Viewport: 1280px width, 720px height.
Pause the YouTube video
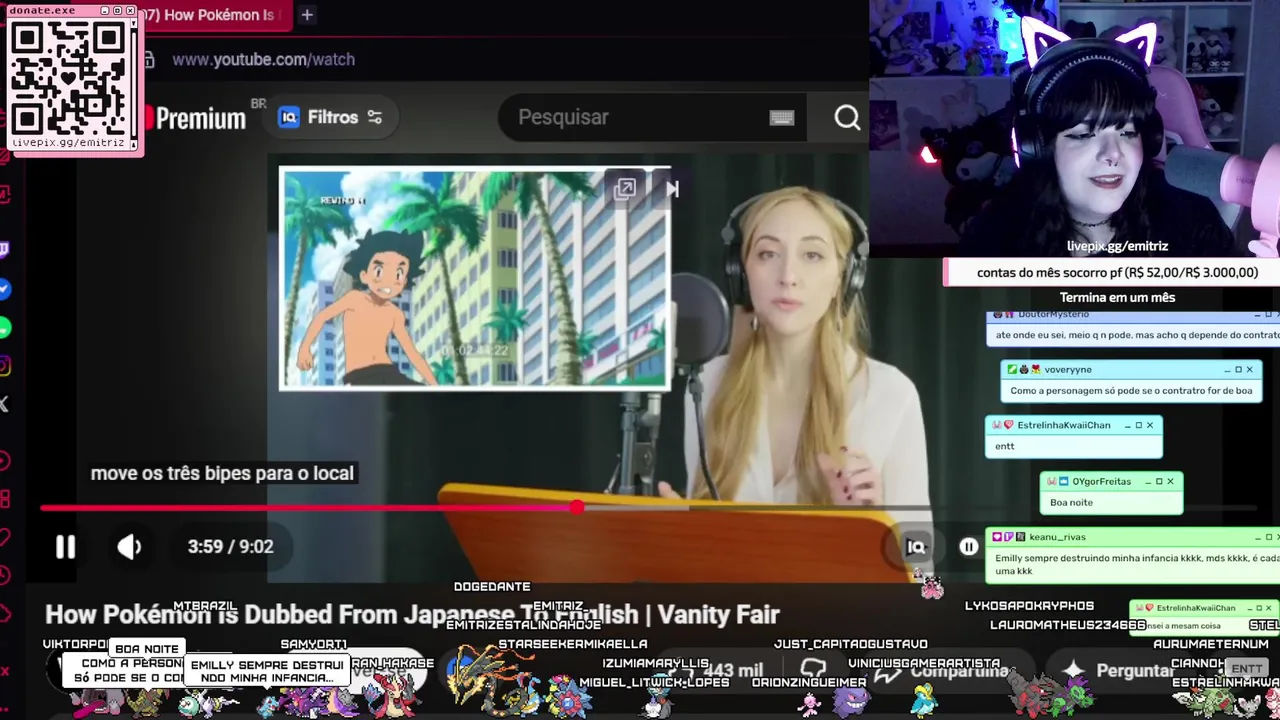[65, 546]
